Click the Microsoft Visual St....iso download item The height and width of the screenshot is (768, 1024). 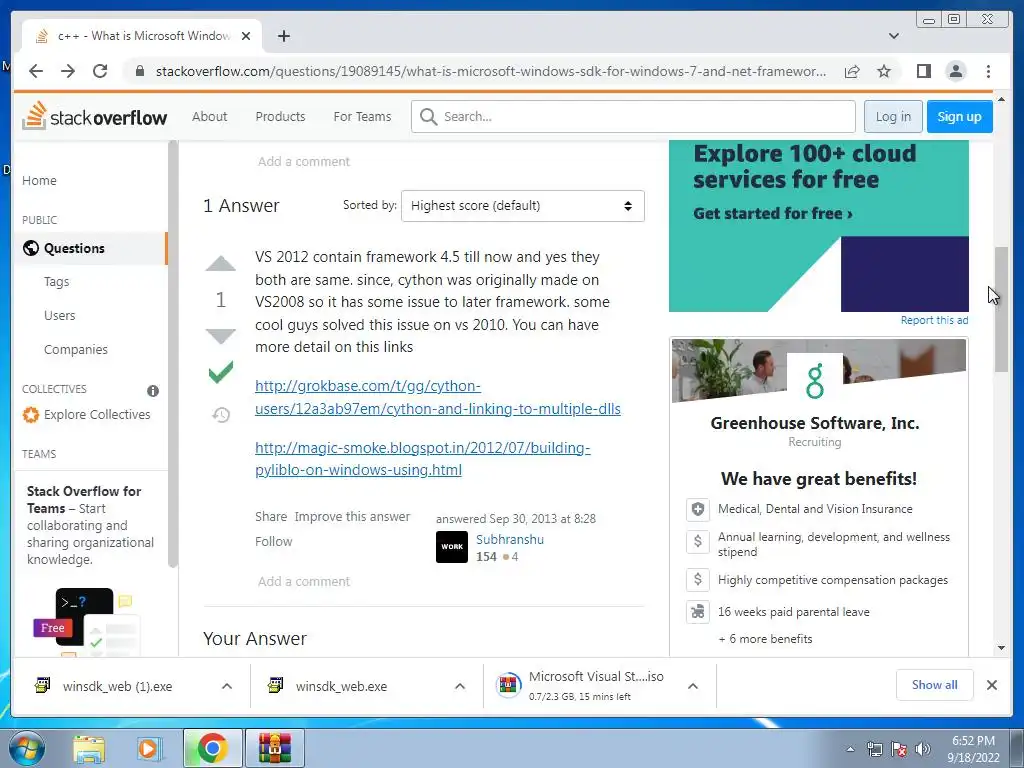pos(586,686)
